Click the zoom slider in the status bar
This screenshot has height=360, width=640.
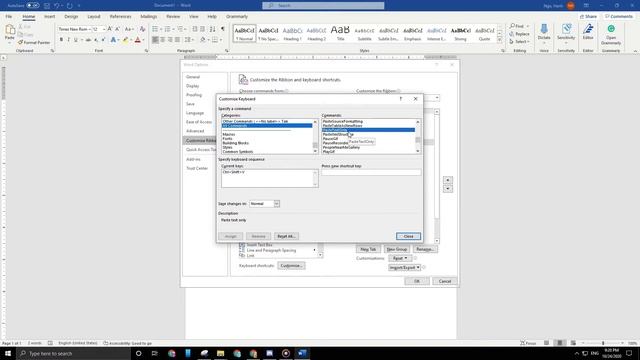coord(602,343)
